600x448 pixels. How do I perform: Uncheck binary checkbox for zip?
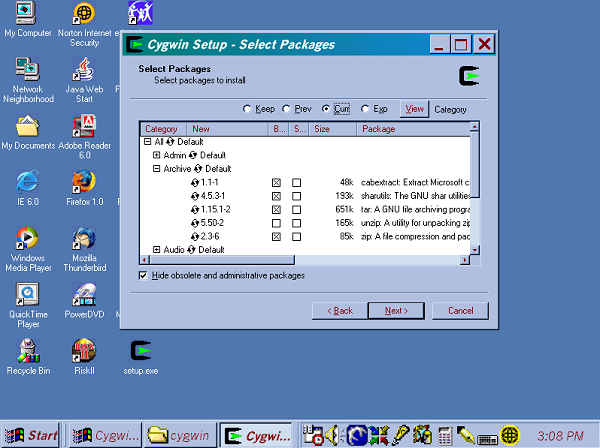(276, 237)
